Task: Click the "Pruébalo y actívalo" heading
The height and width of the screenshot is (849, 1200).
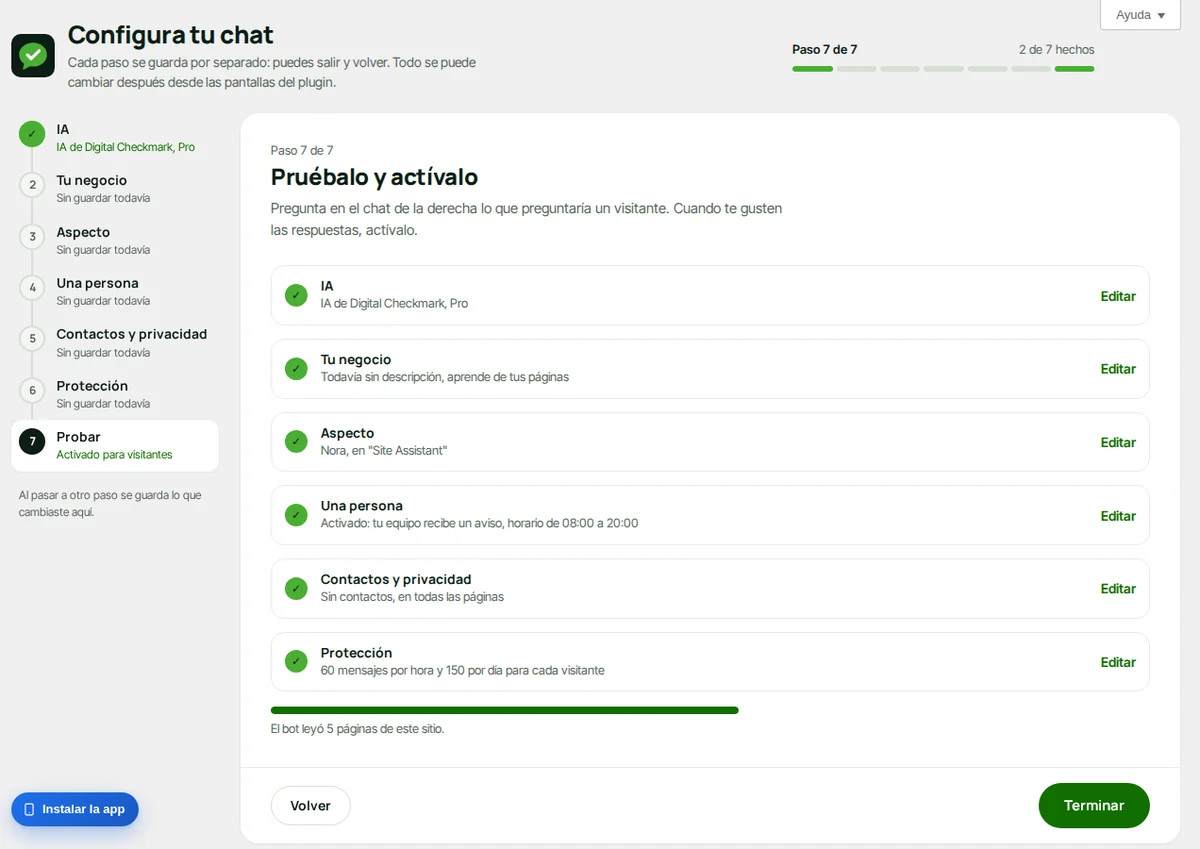Action: pos(374,177)
